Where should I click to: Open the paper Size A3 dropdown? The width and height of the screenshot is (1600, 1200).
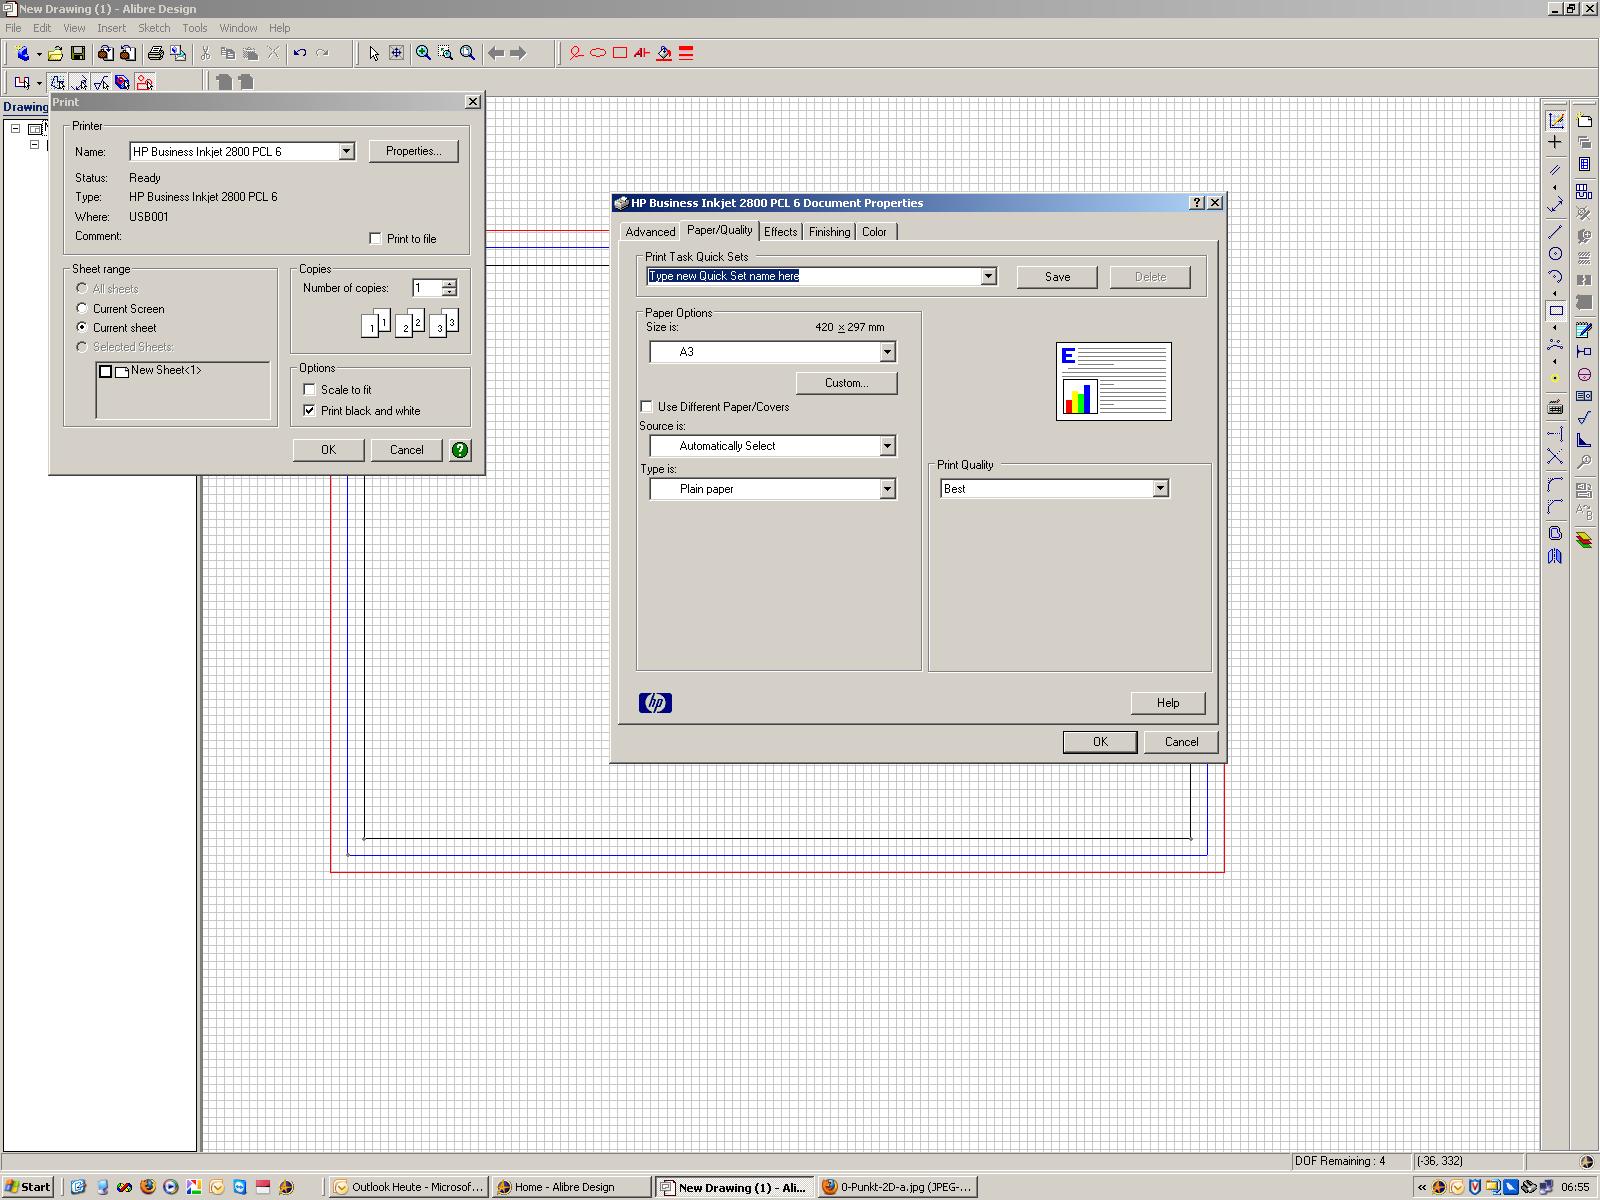[x=887, y=352]
